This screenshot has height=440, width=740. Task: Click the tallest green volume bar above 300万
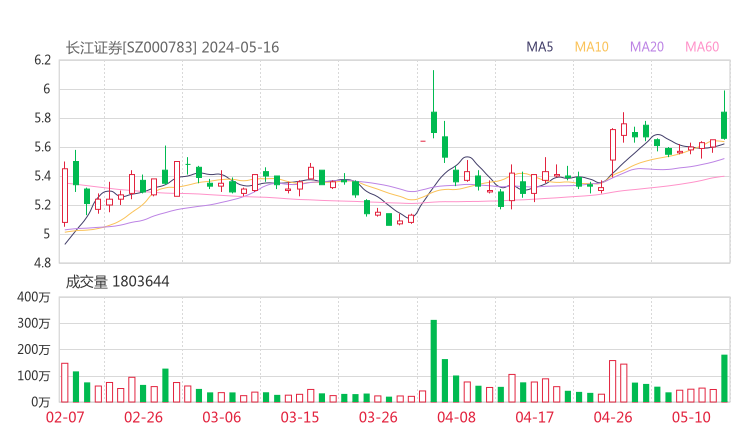click(x=434, y=361)
